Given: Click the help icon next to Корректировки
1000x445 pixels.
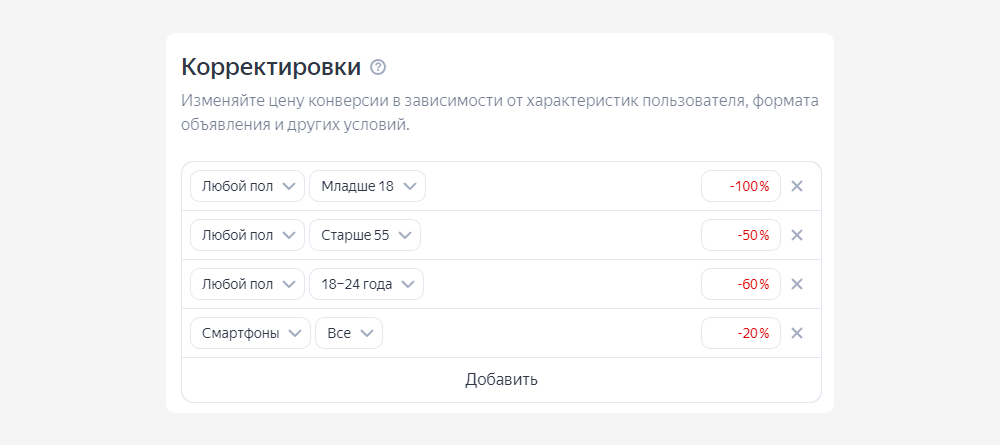Looking at the screenshot, I should tap(378, 68).
